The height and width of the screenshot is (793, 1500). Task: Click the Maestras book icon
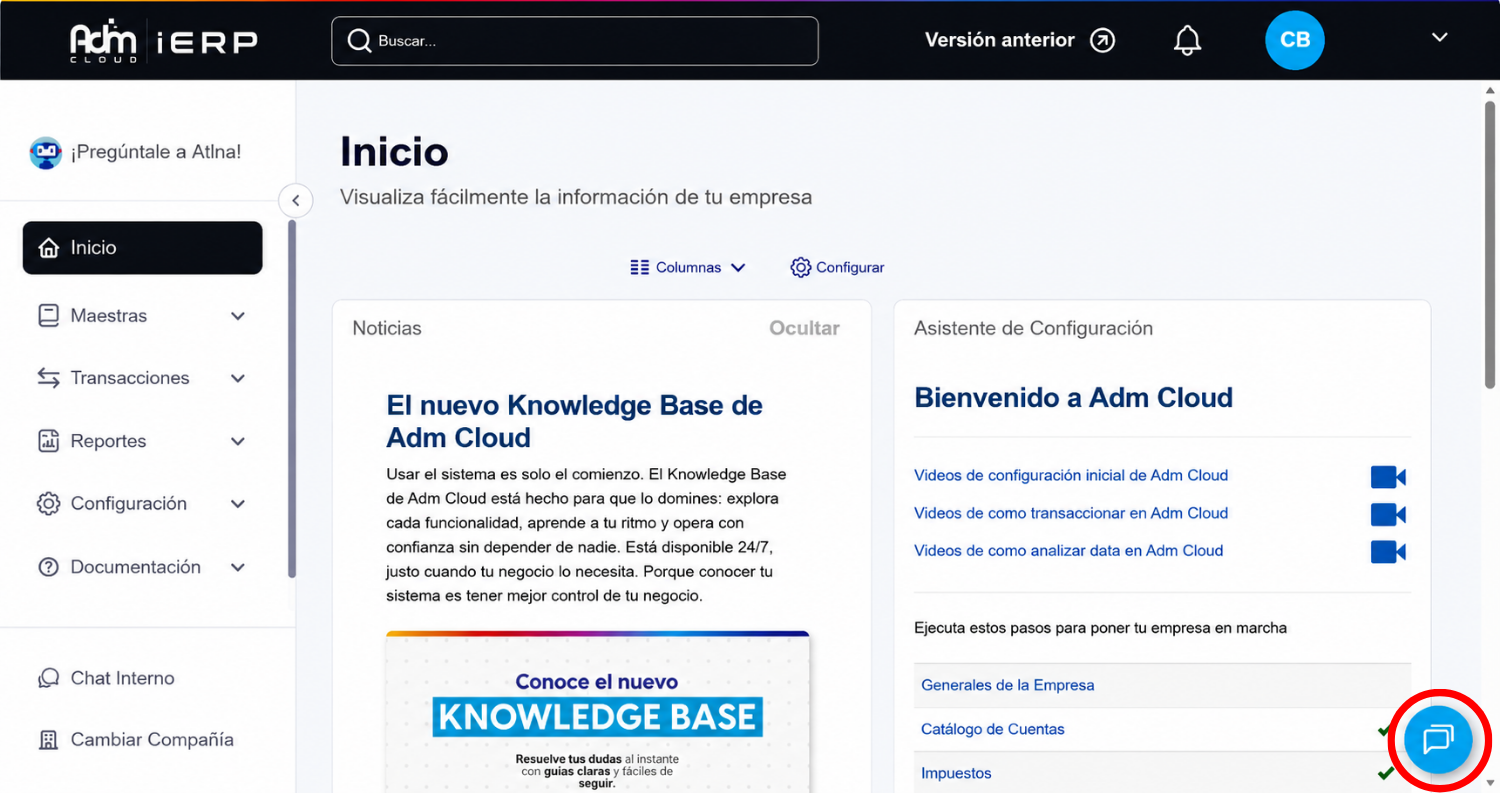tap(48, 316)
